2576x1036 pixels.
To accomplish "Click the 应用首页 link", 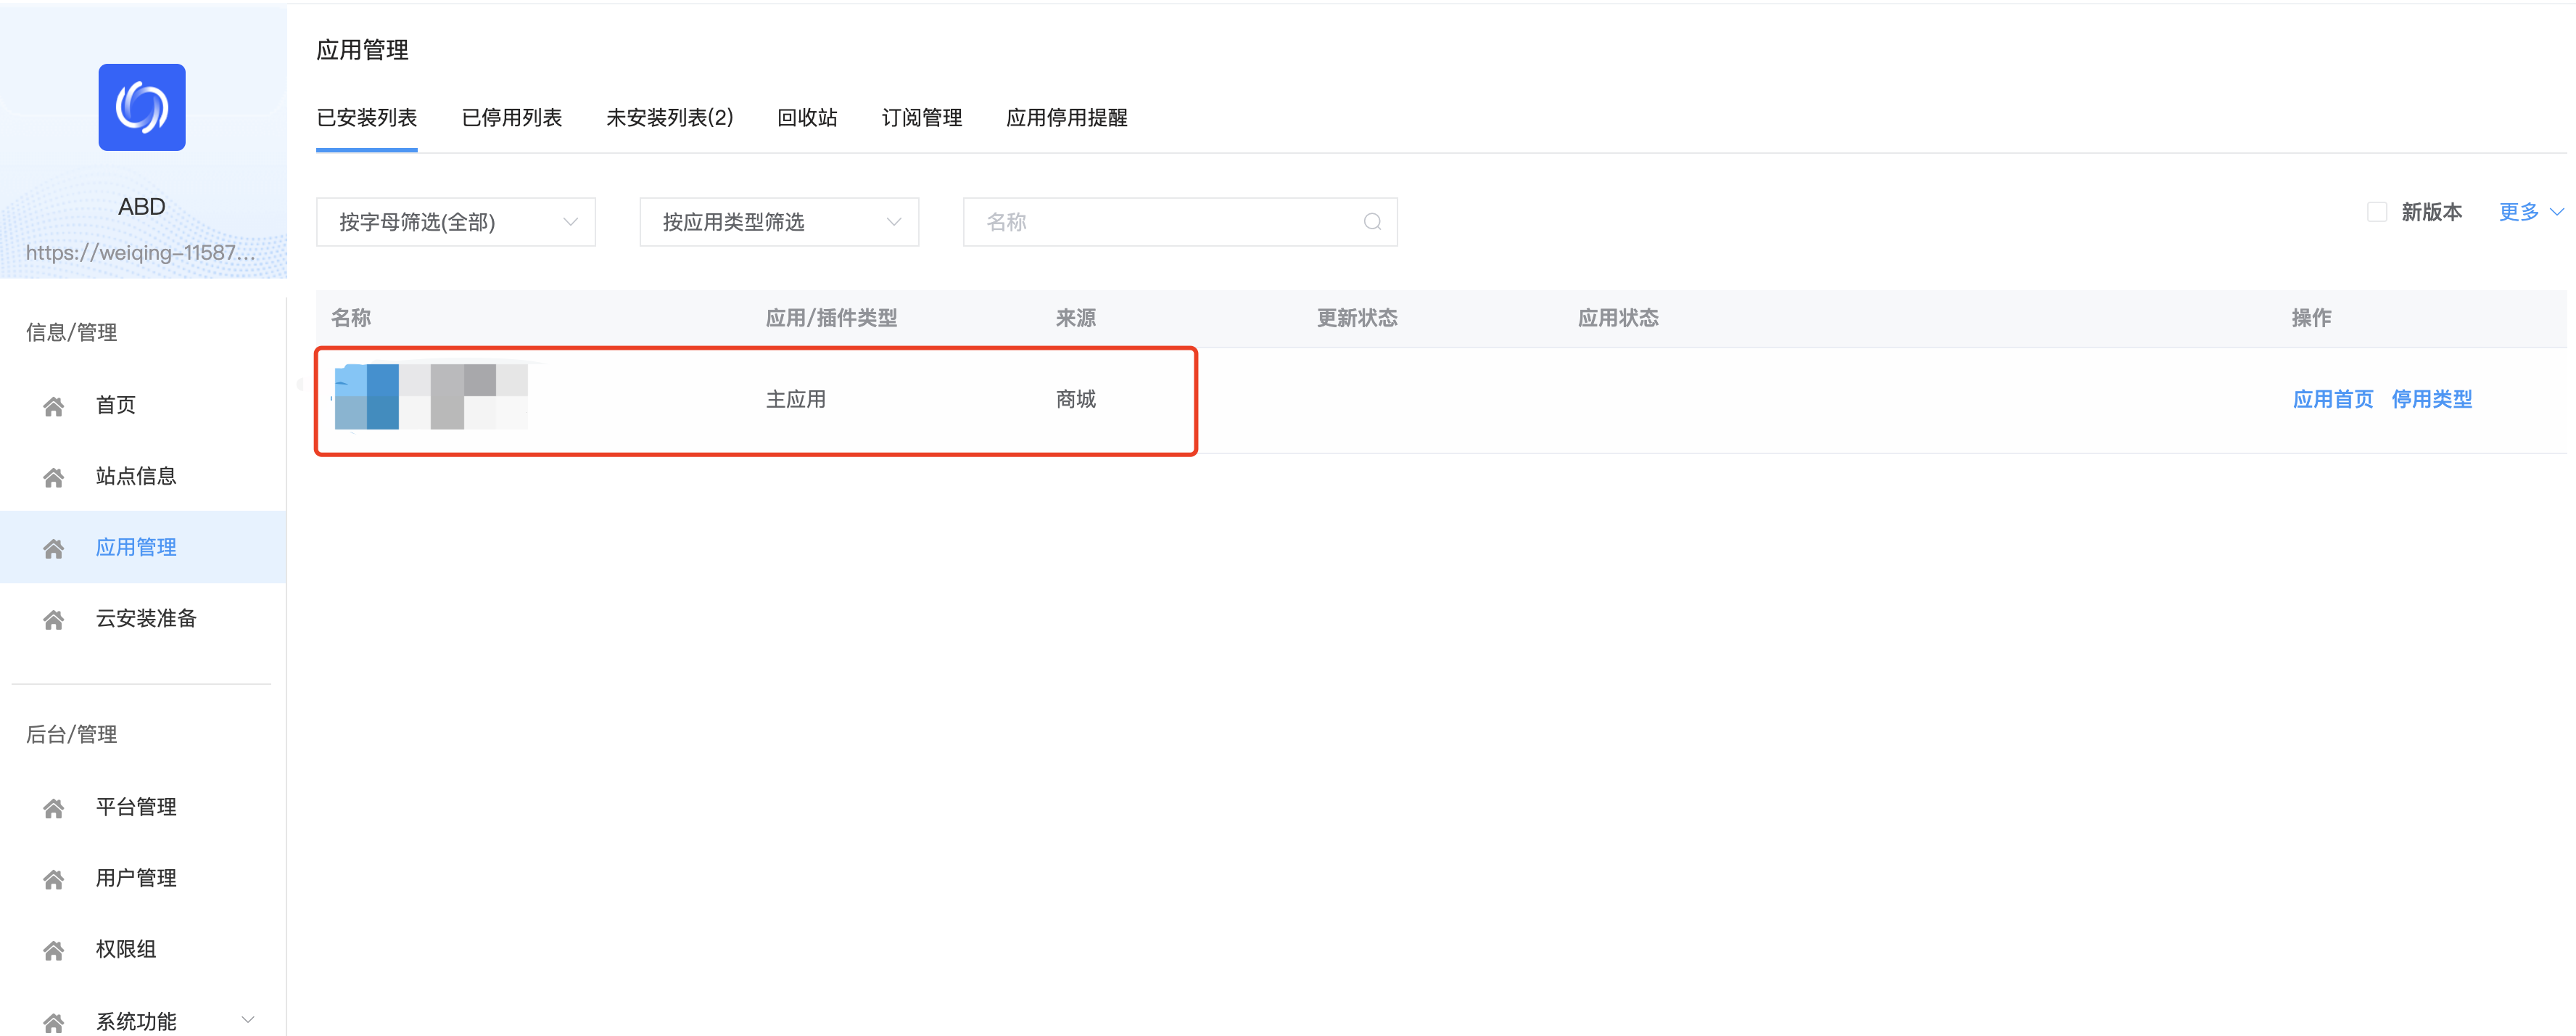I will coord(2333,400).
